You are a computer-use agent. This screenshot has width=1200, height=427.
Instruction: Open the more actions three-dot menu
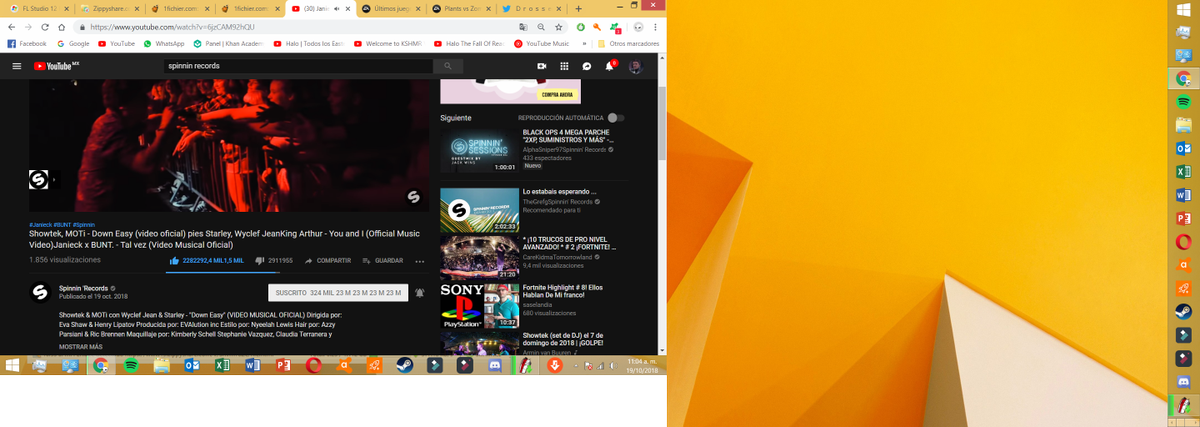[x=420, y=261]
